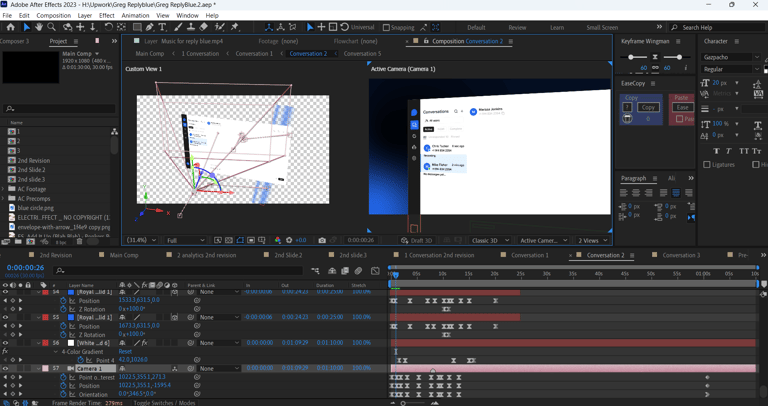Reset exposure icon in viewer footer
The image size is (768, 406).
click(289, 240)
